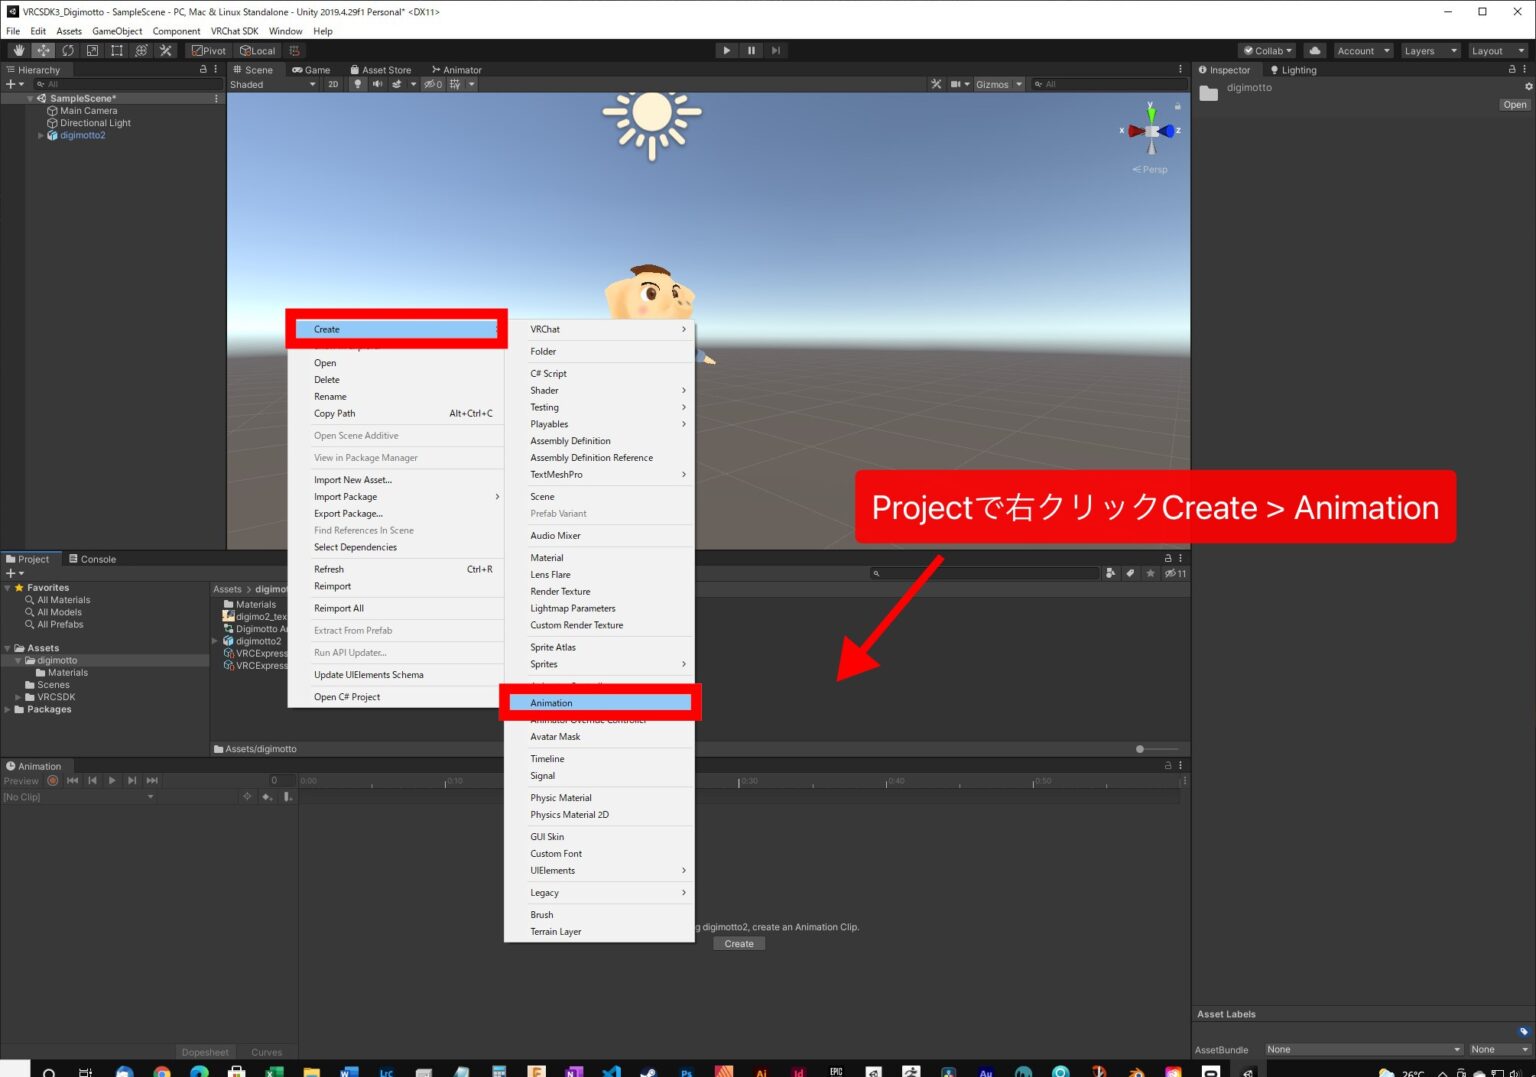Select the Rect Transform tool
1536x1077 pixels.
(x=117, y=50)
